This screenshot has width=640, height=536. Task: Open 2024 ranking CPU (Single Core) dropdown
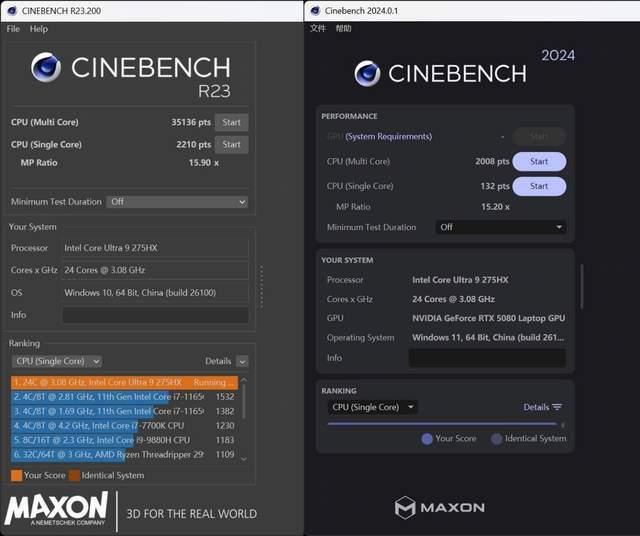pyautogui.click(x=372, y=407)
